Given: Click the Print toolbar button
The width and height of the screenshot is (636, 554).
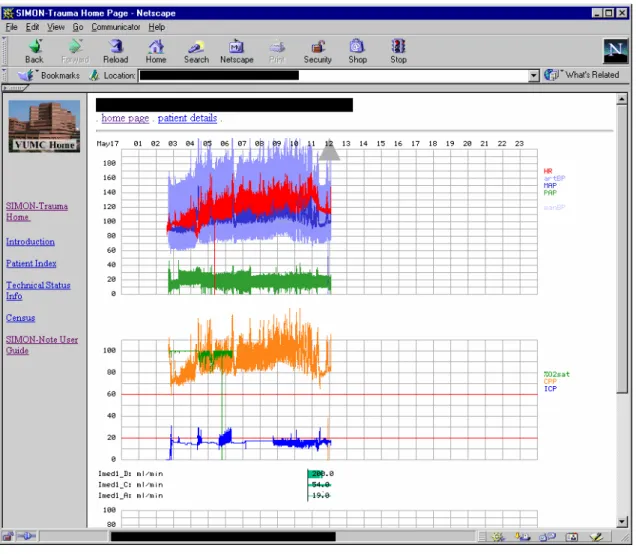Looking at the screenshot, I should (277, 51).
